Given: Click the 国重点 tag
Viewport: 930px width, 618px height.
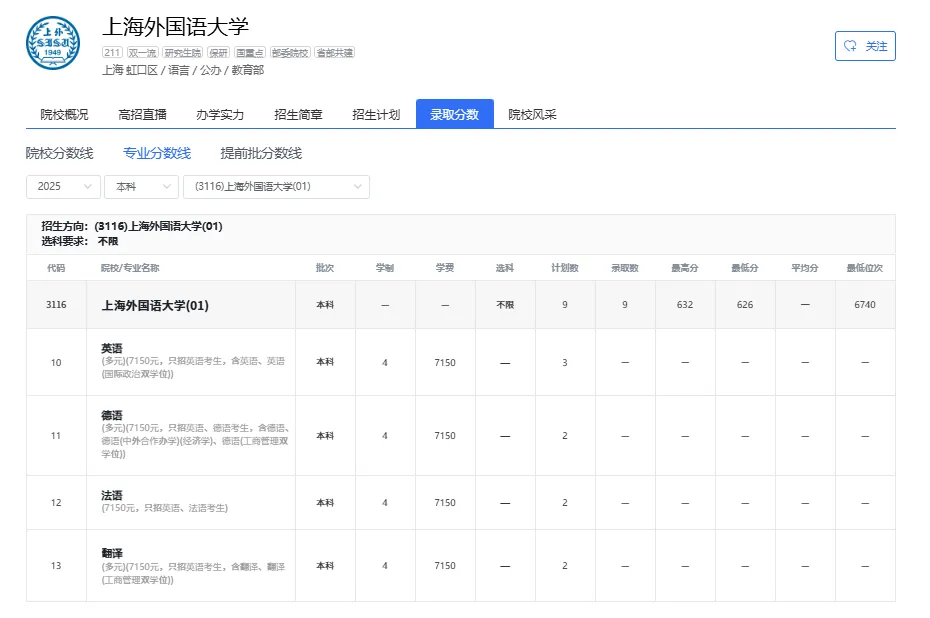Looking at the screenshot, I should pyautogui.click(x=250, y=53).
